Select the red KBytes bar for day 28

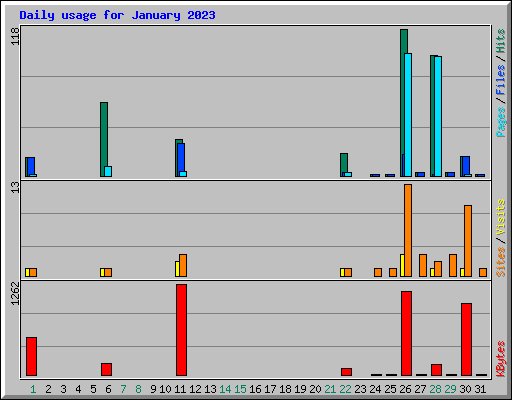(436, 370)
